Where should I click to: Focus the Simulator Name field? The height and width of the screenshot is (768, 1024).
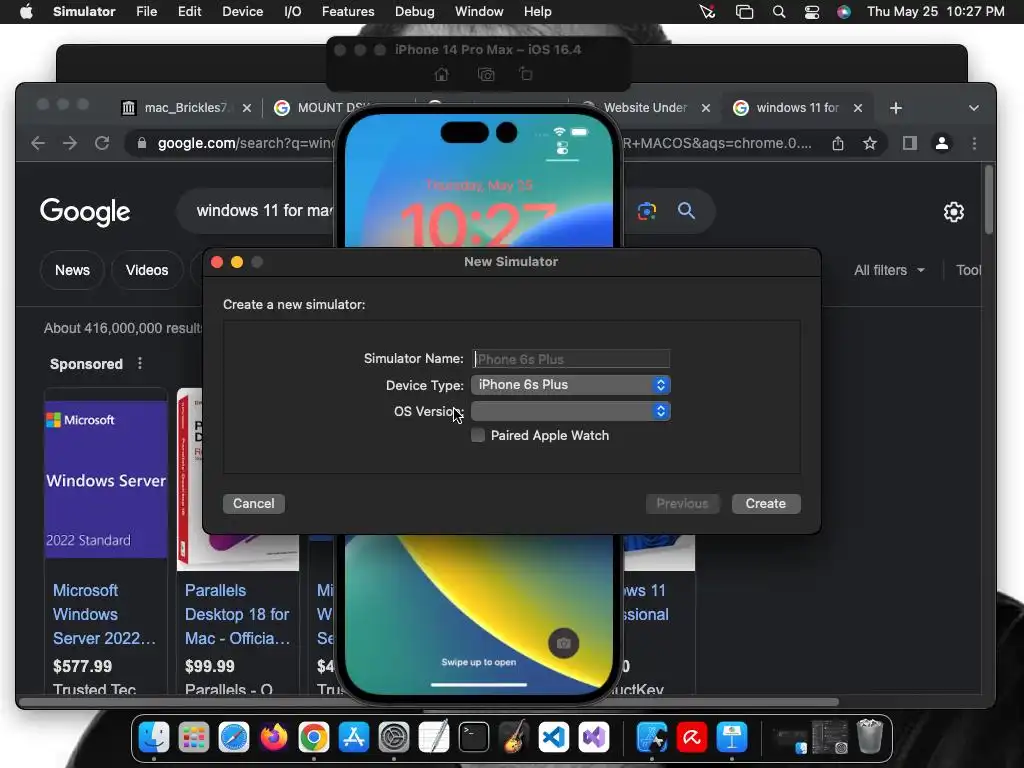coord(571,359)
